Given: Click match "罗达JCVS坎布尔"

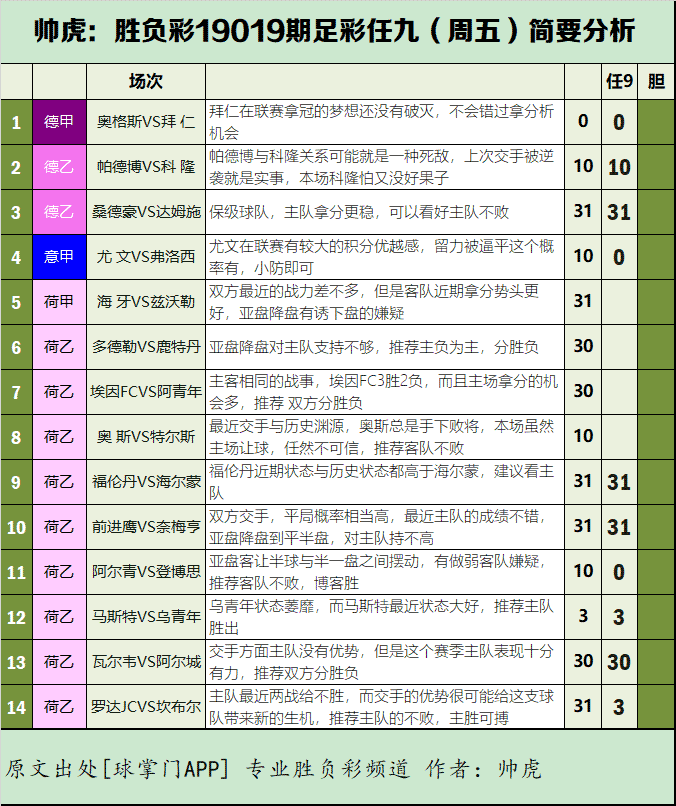Looking at the screenshot, I should pos(146,706).
